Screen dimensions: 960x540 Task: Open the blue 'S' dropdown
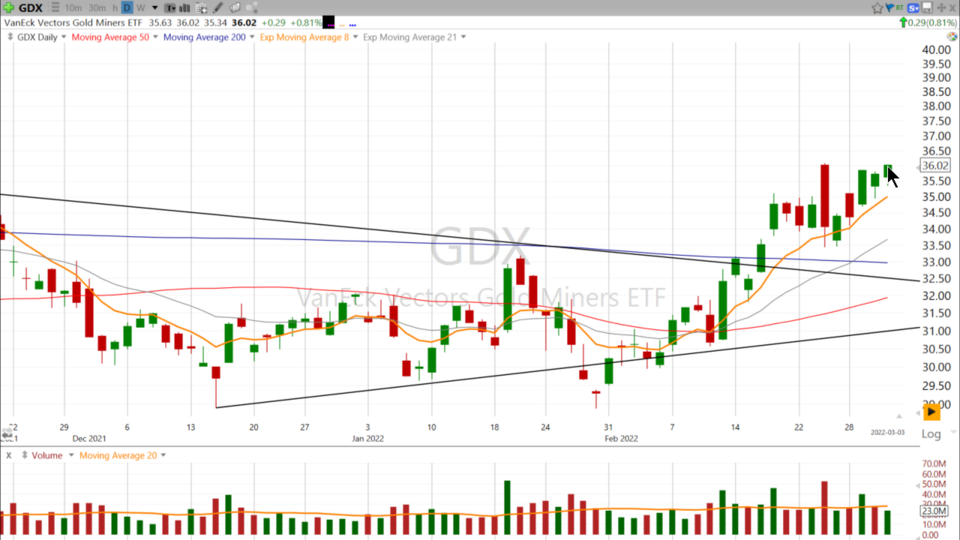pos(913,8)
